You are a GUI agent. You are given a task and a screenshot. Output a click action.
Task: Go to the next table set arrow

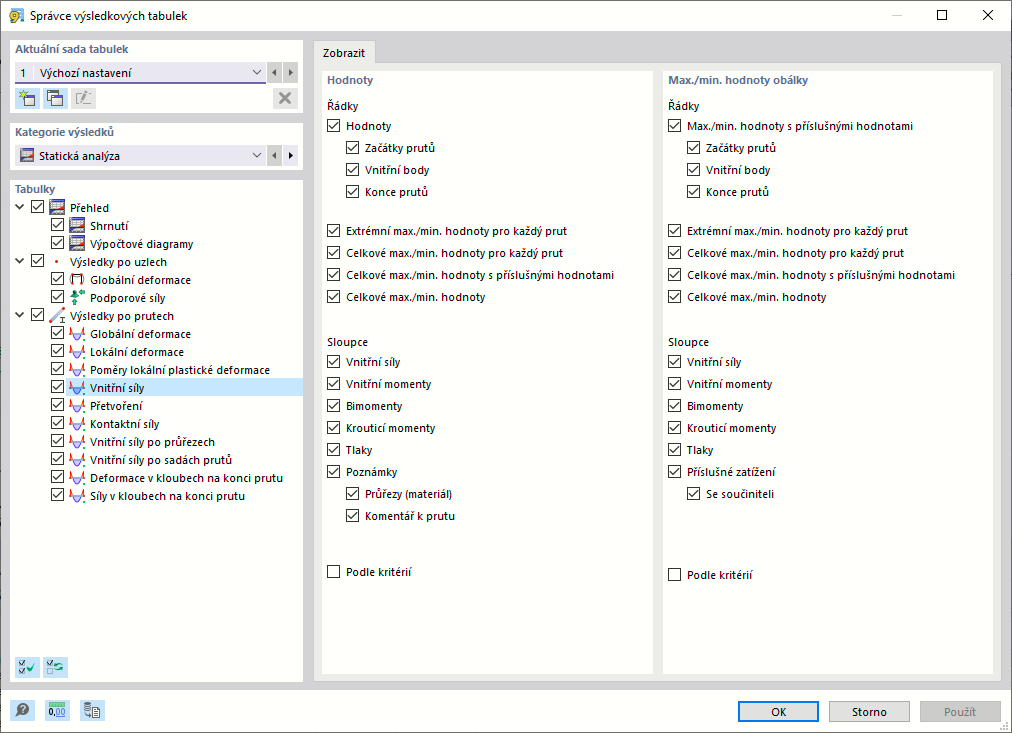click(x=291, y=73)
